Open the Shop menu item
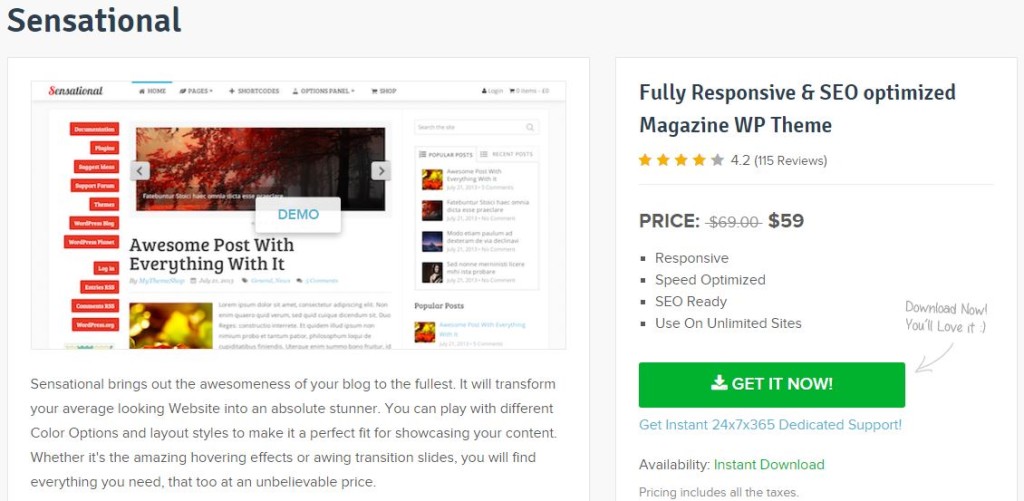1024x501 pixels. [383, 91]
